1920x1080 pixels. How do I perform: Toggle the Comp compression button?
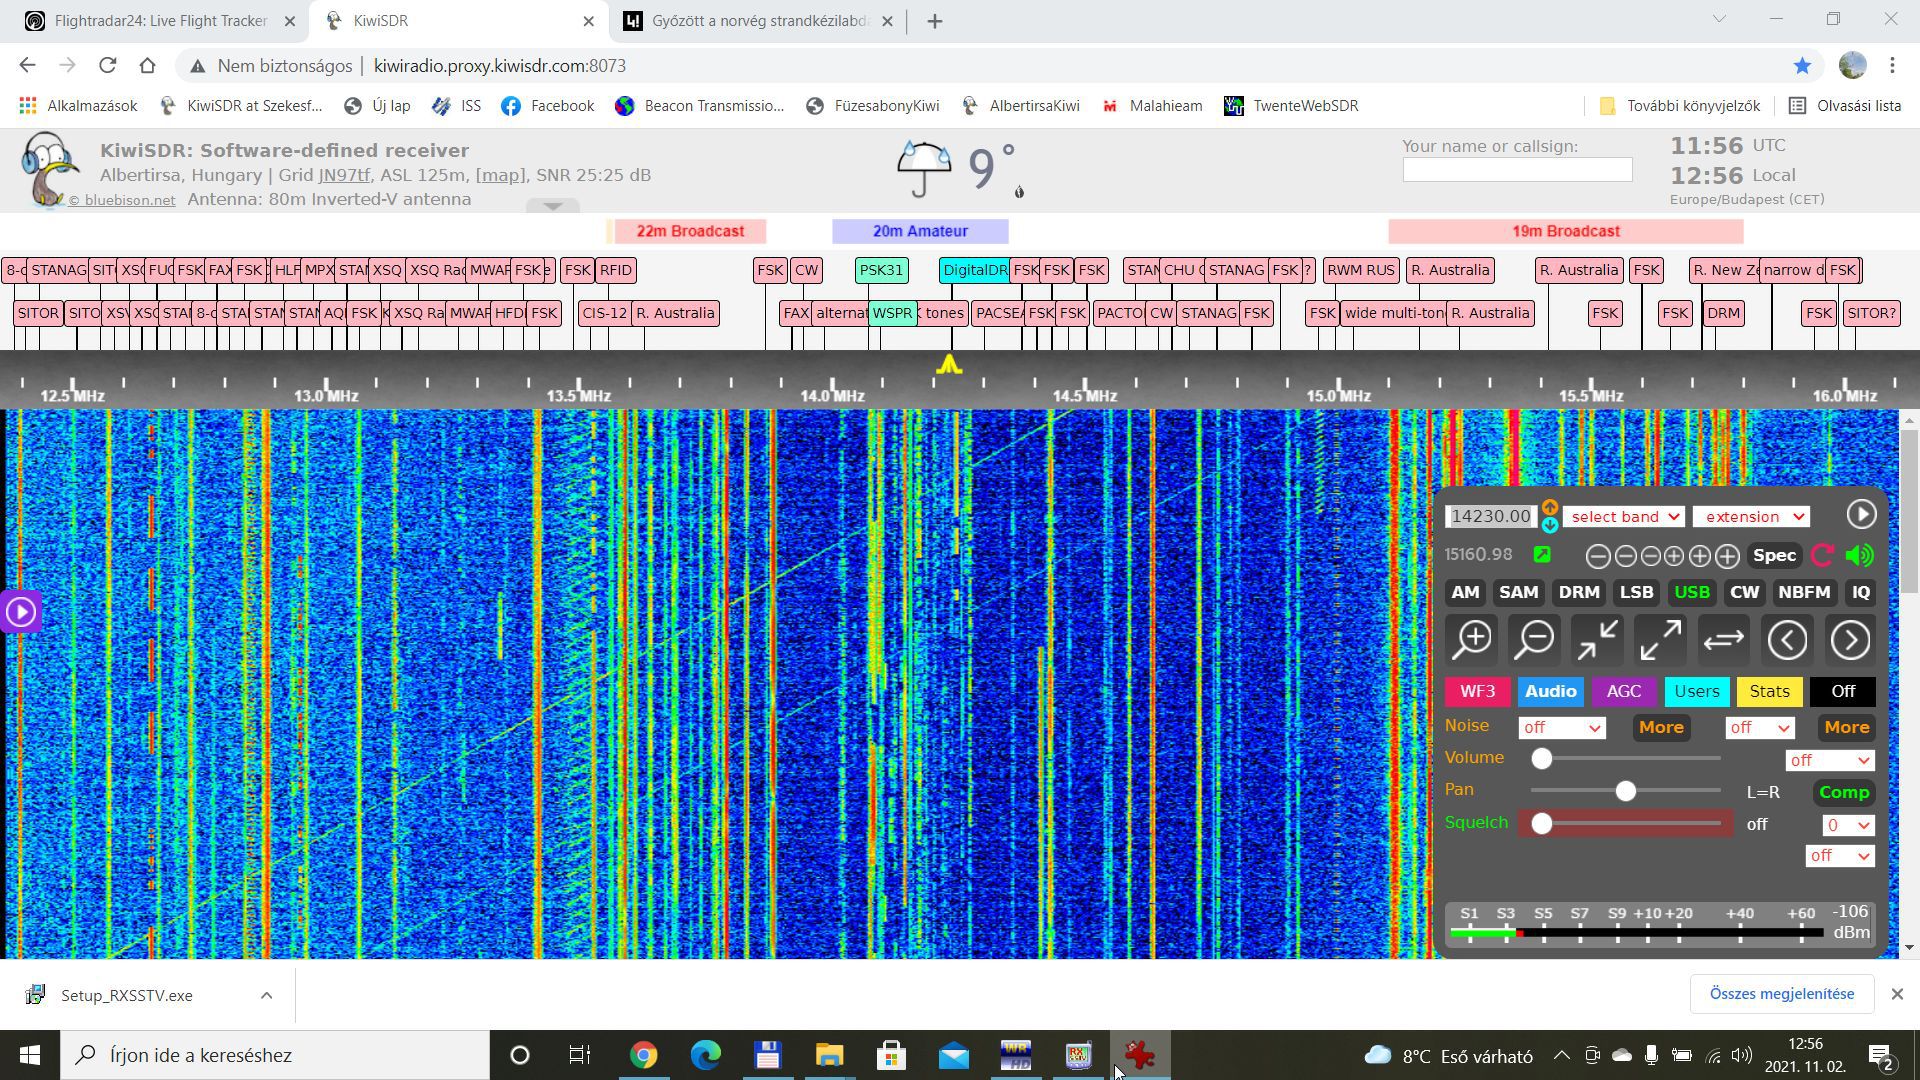point(1844,792)
